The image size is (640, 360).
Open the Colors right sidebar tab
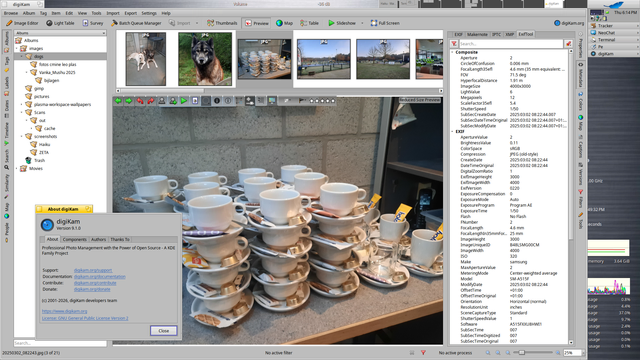tap(580, 101)
